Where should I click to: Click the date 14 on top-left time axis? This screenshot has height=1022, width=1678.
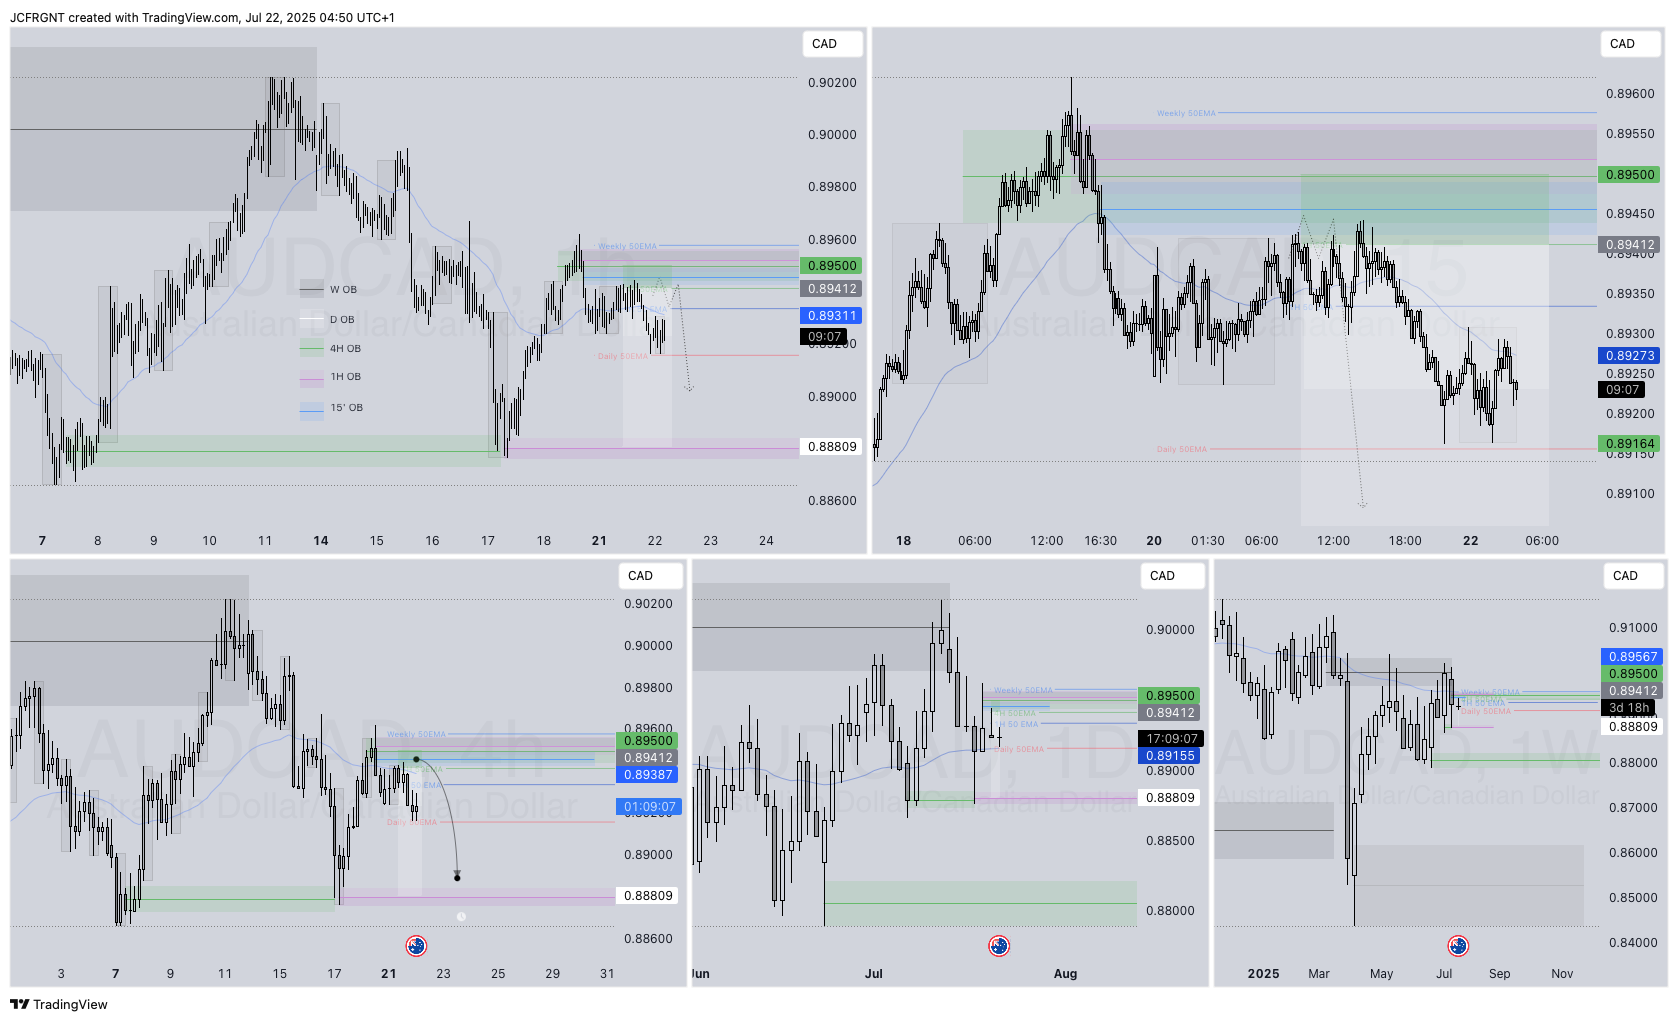[x=321, y=541]
